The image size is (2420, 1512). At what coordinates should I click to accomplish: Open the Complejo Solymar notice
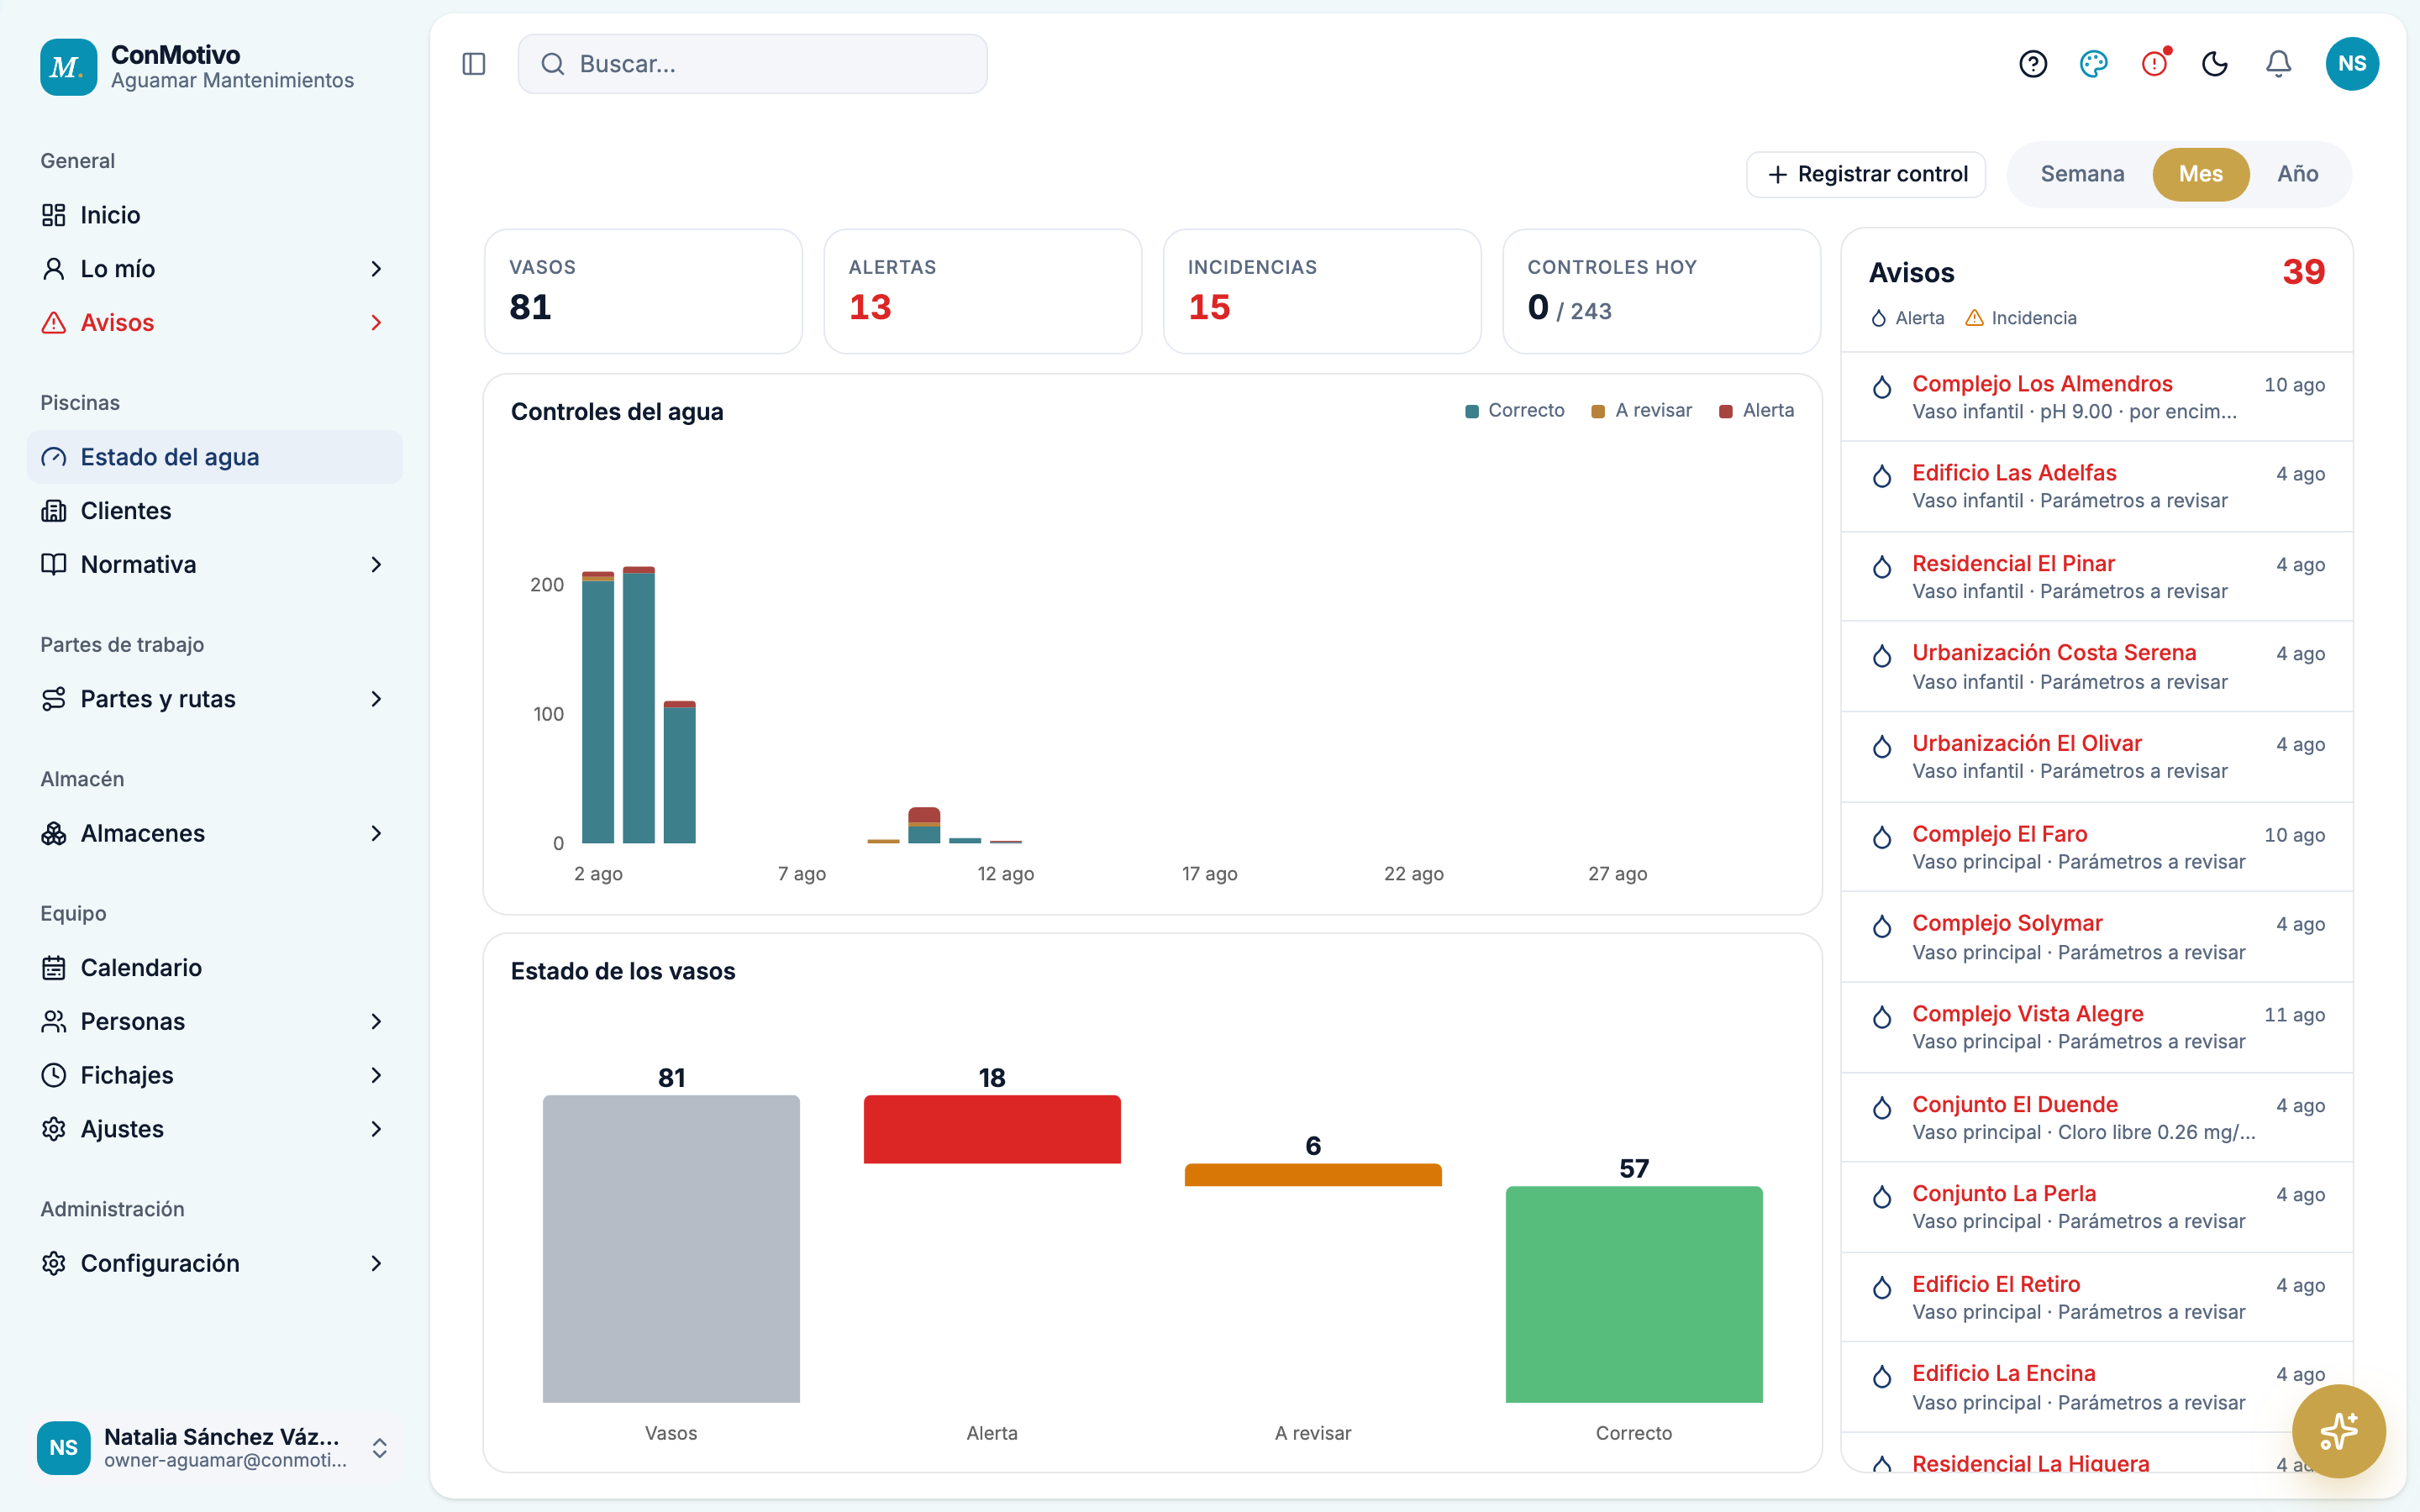(x=2097, y=937)
